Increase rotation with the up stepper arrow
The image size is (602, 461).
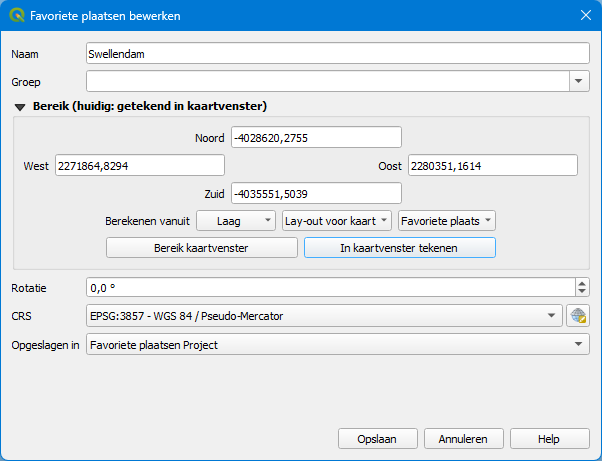(582, 282)
